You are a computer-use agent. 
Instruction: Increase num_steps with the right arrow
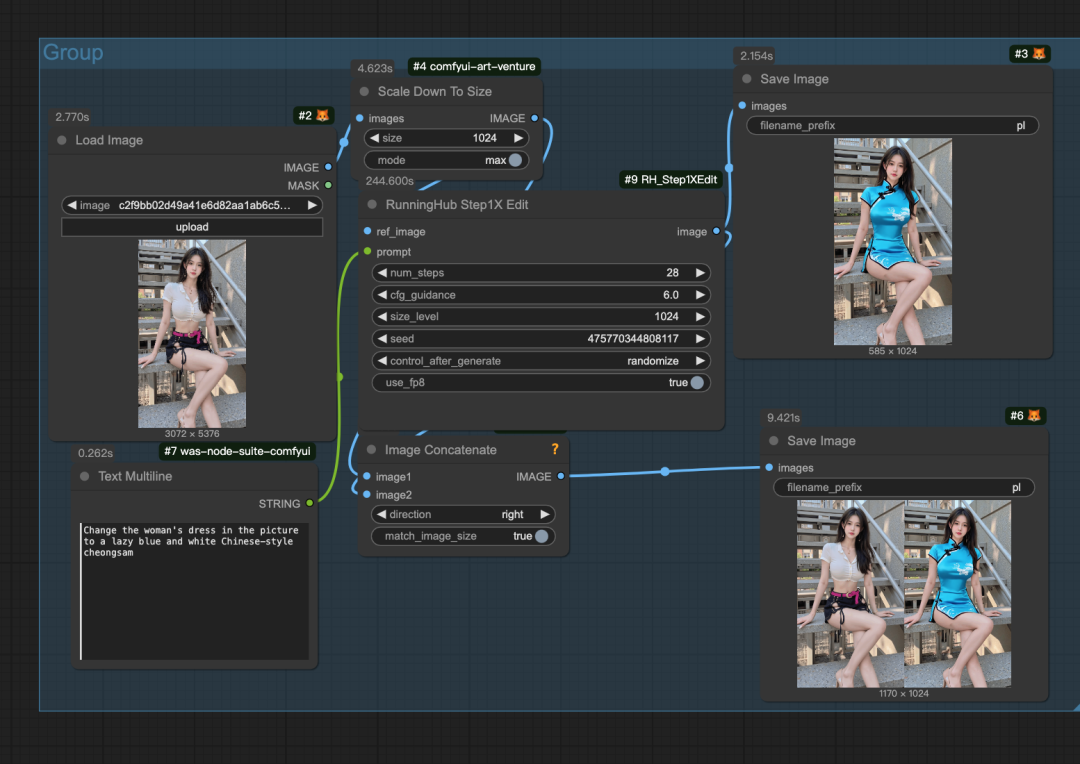(x=701, y=273)
